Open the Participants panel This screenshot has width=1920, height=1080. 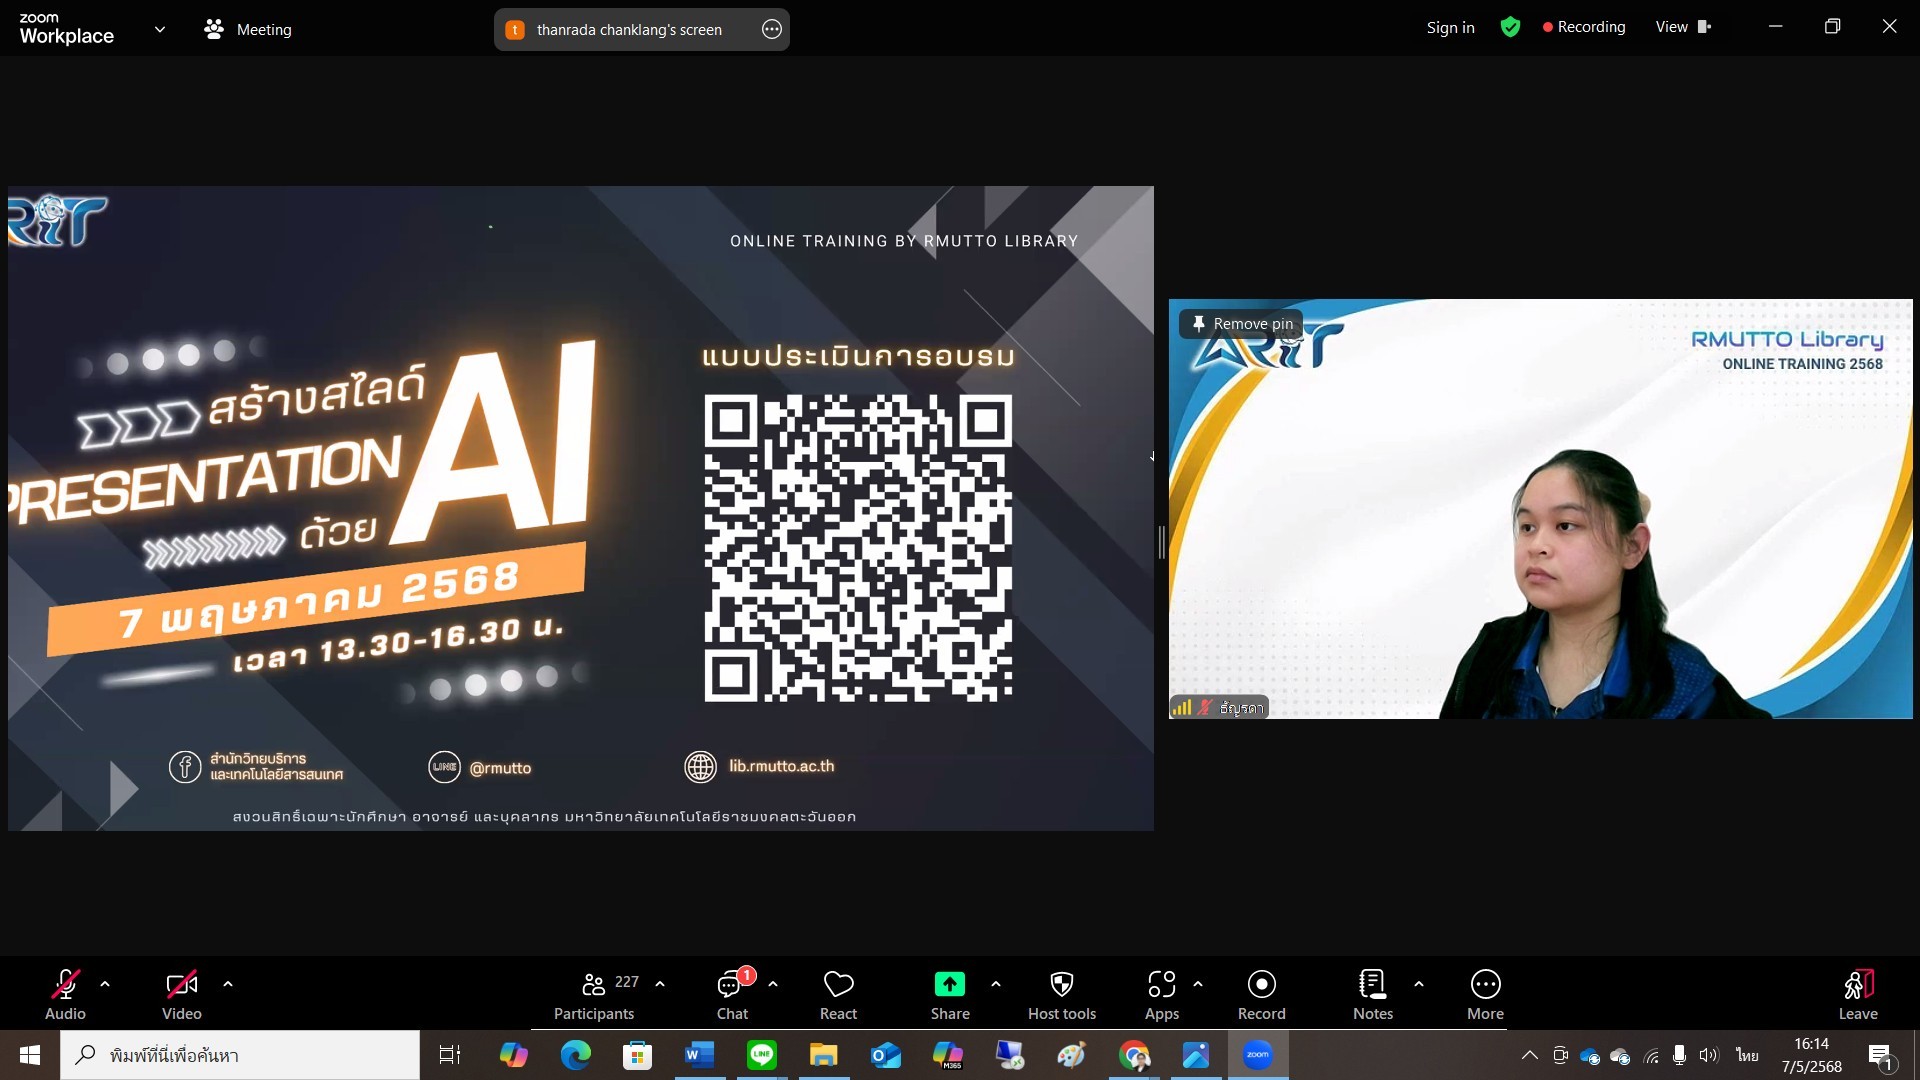pyautogui.click(x=596, y=995)
